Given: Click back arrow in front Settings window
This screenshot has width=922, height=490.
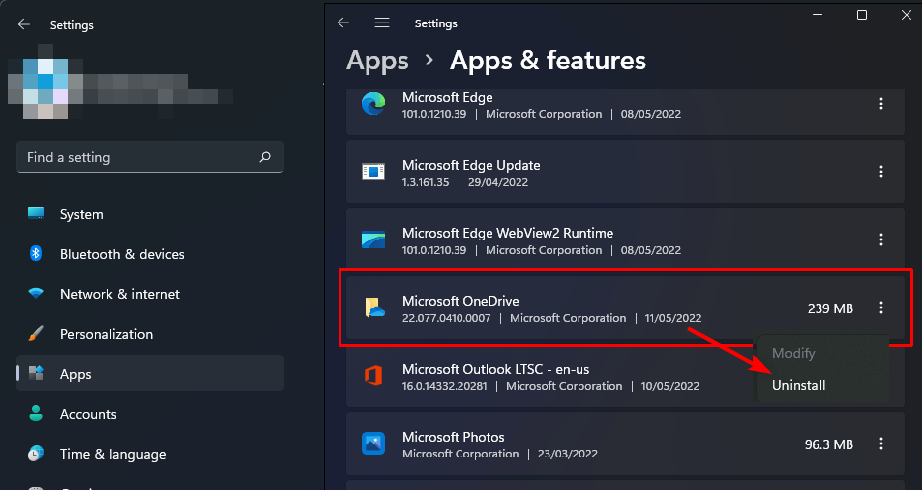Looking at the screenshot, I should [x=343, y=23].
